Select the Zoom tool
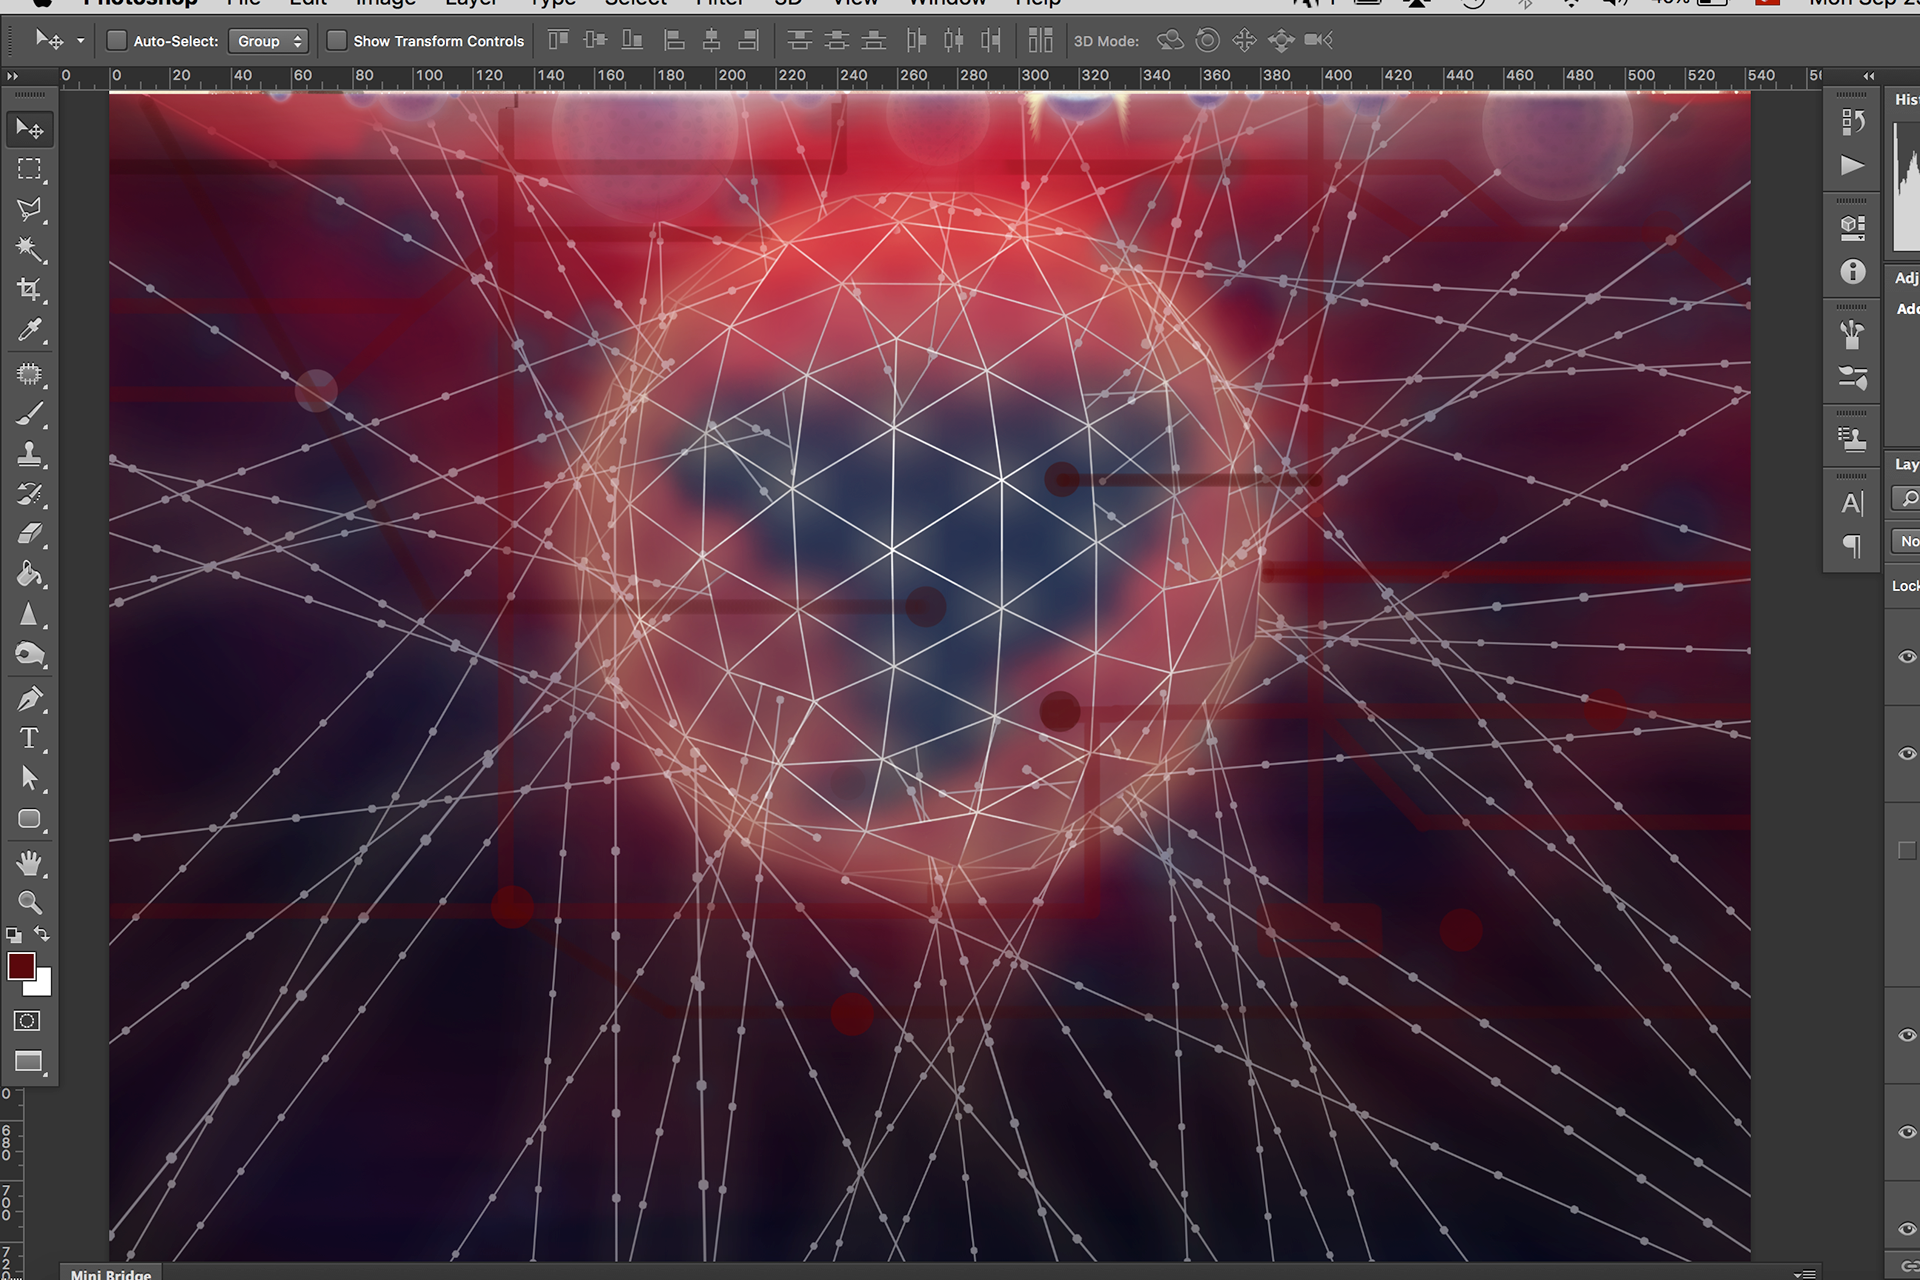Screen dimensions: 1920x1280 click(x=29, y=902)
